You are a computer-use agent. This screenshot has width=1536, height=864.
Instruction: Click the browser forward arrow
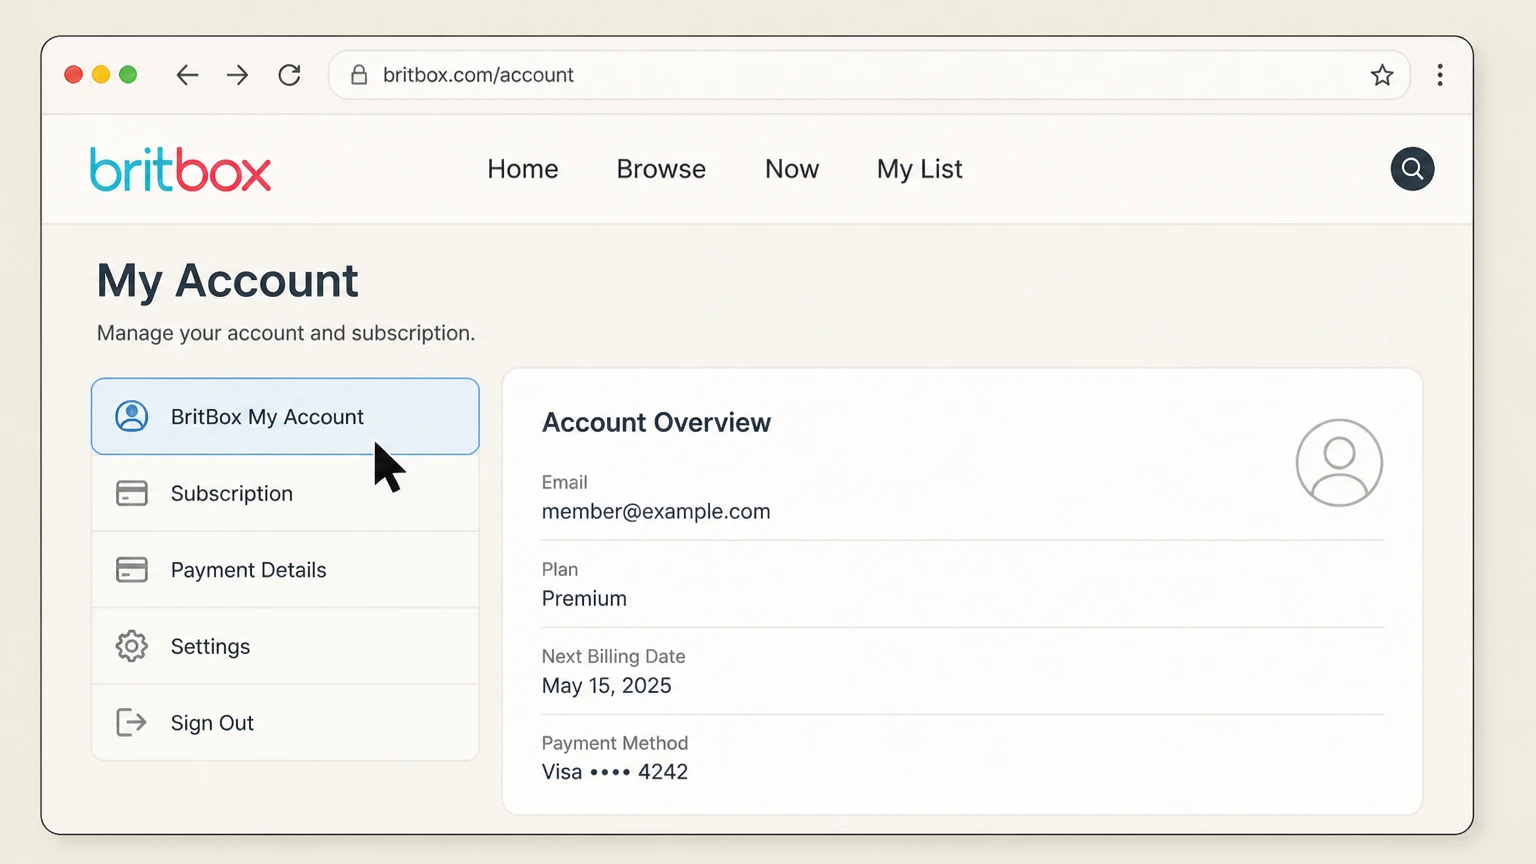[237, 75]
